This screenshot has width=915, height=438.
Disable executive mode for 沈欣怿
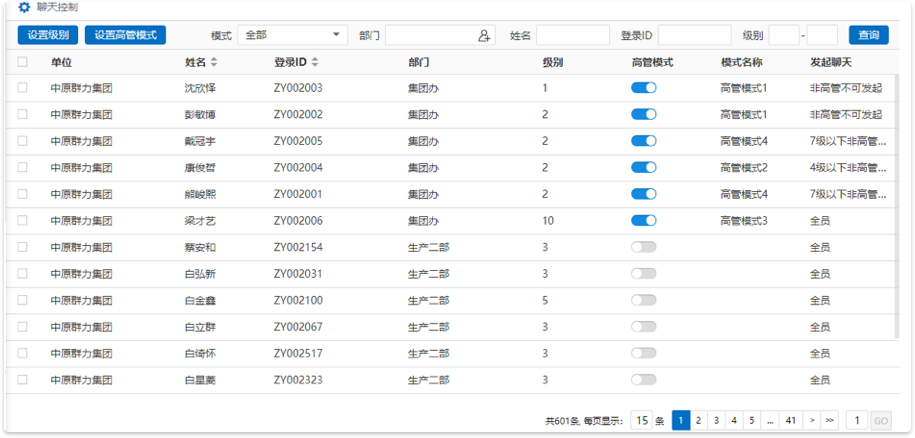pyautogui.click(x=643, y=88)
